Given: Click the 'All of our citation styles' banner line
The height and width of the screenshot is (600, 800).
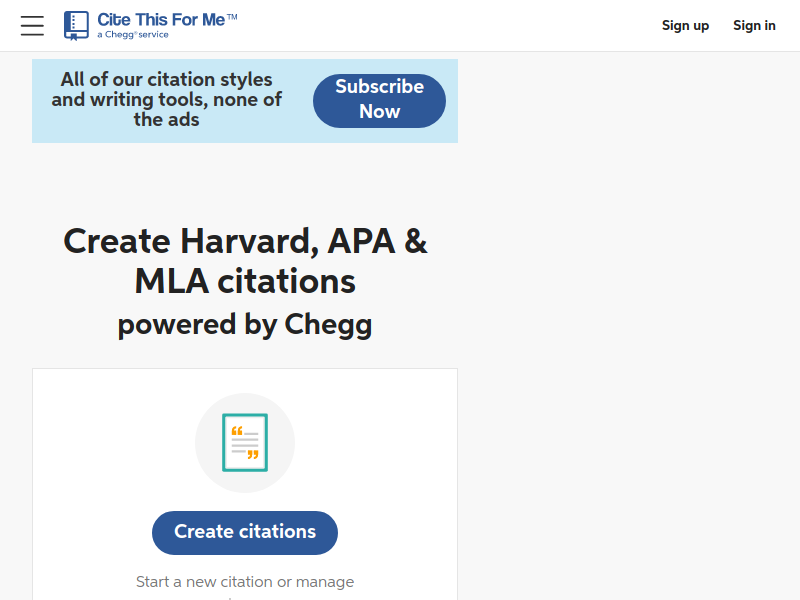Looking at the screenshot, I should tap(166, 80).
